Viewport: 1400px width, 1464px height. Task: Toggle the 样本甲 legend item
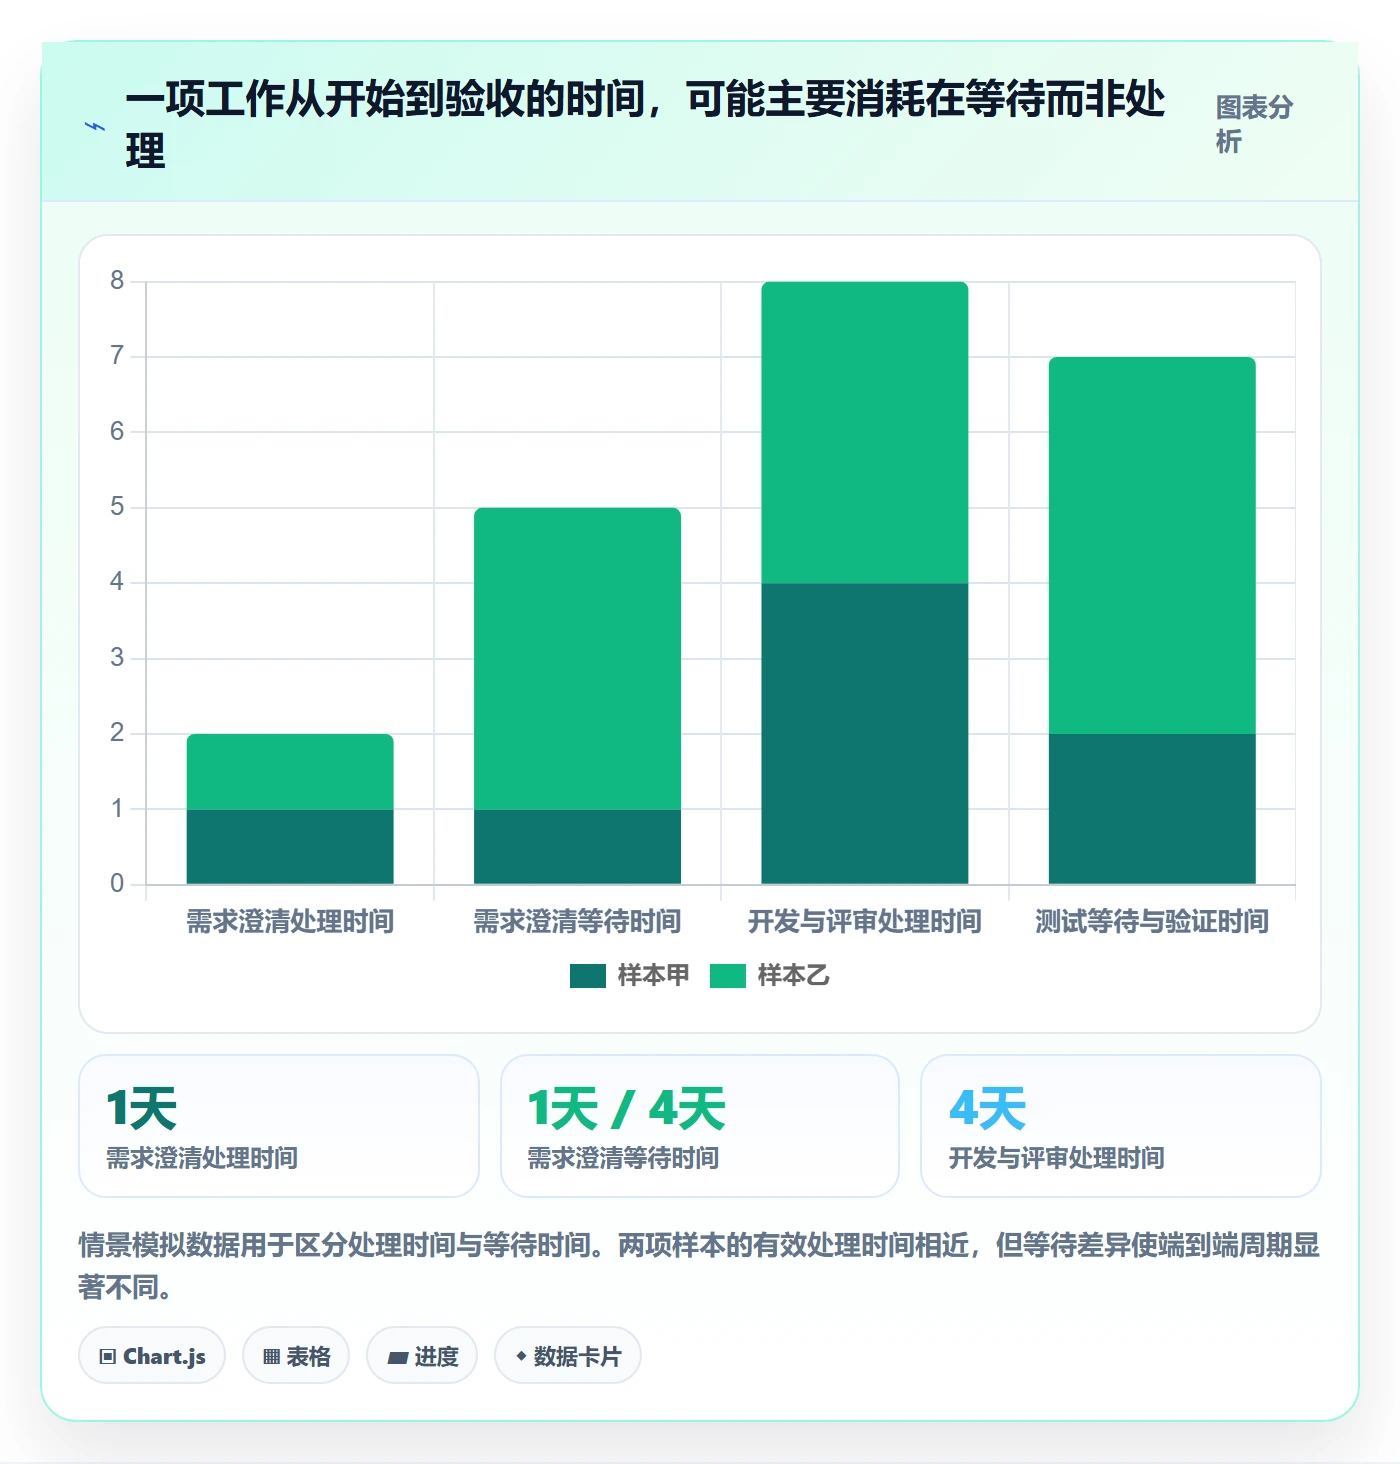[630, 975]
